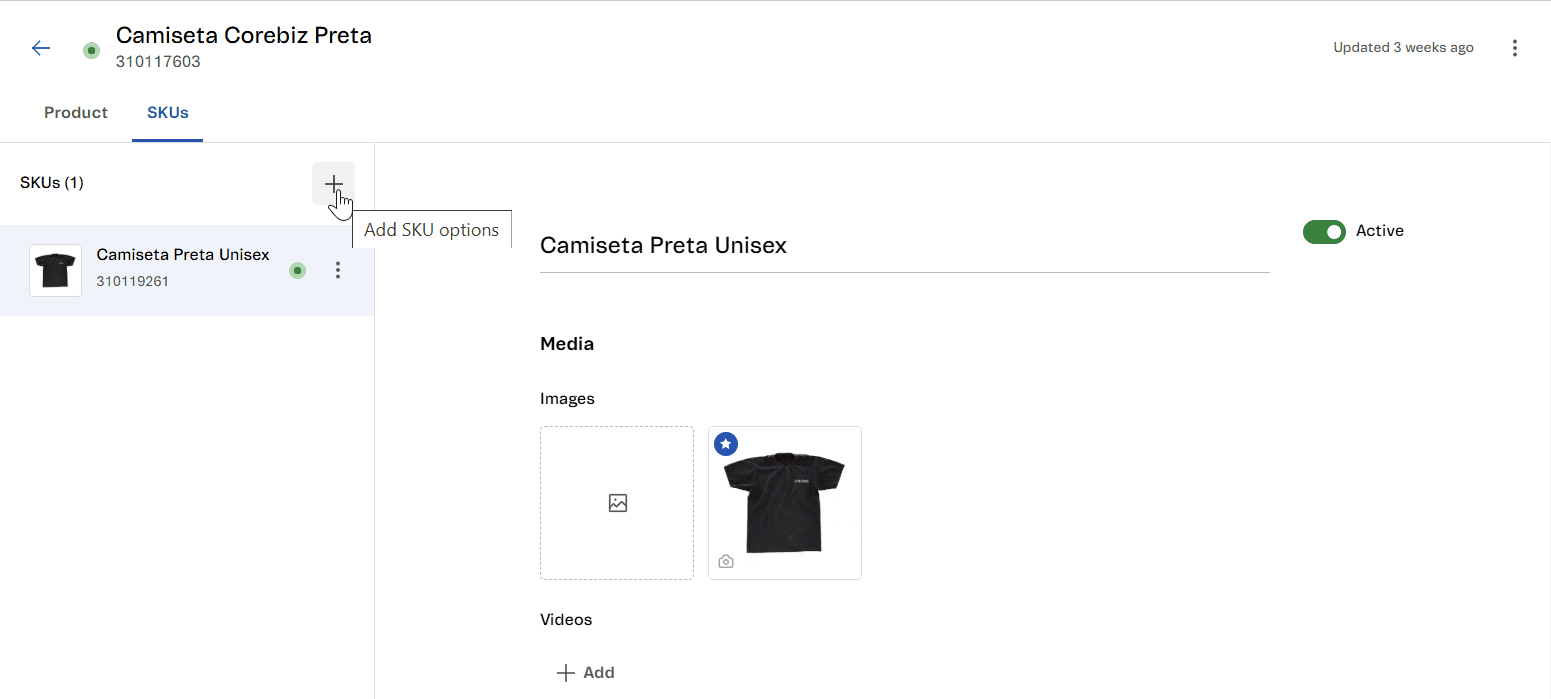Click the SKU ID 310119261
The image size is (1551, 699).
click(x=132, y=282)
